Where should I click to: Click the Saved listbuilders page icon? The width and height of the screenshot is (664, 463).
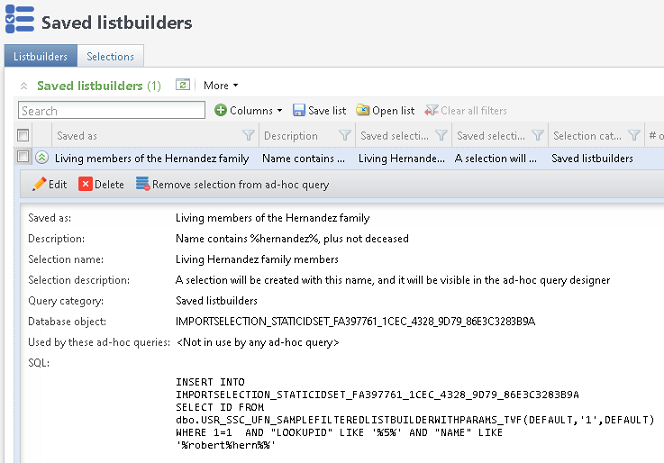click(19, 19)
